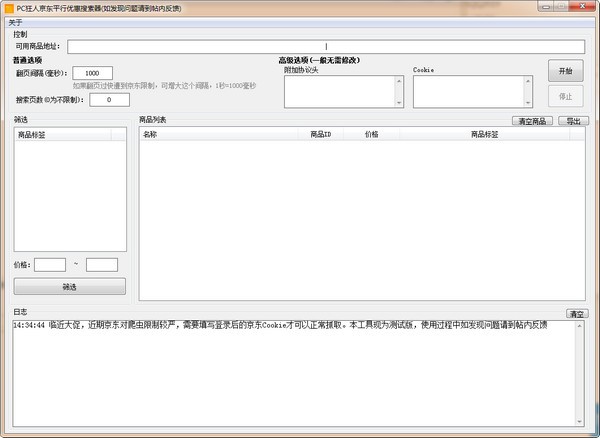Image resolution: width=600 pixels, height=438 pixels.
Task: Open the 关于 menu
Action: 14,22
